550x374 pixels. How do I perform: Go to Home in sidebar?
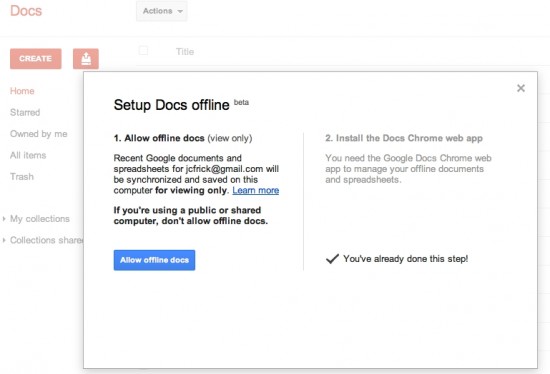[22, 91]
